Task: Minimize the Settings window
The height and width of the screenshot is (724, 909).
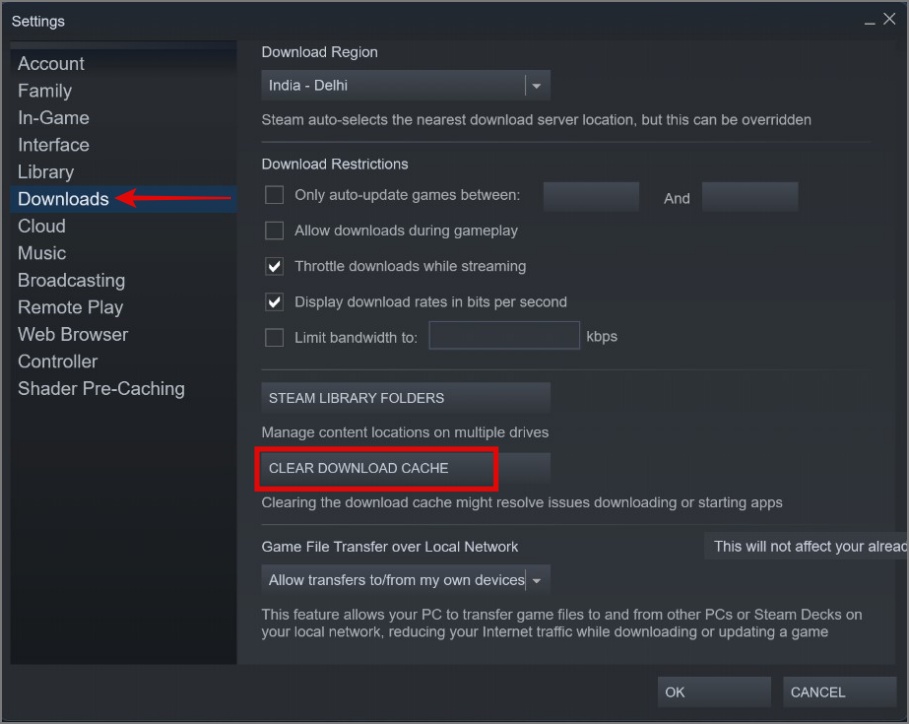Action: point(870,23)
